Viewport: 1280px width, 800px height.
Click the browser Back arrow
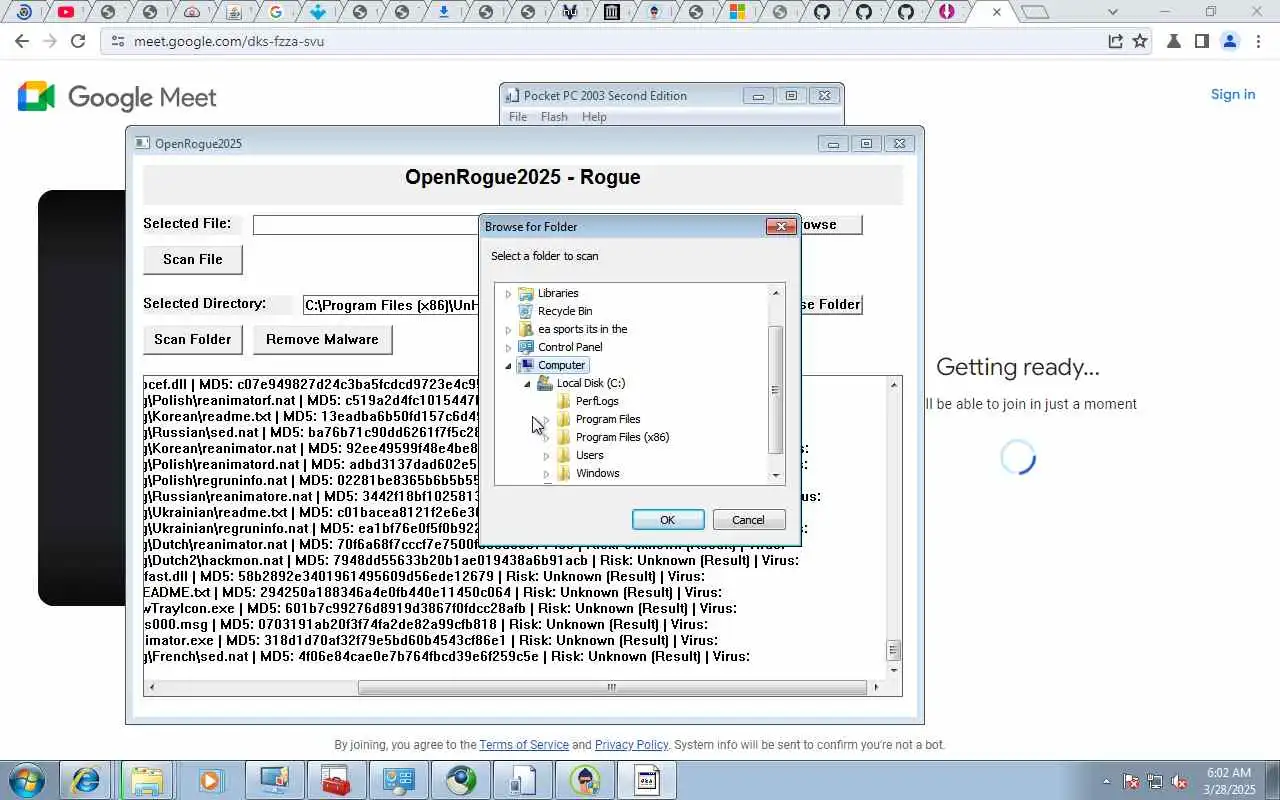point(22,41)
